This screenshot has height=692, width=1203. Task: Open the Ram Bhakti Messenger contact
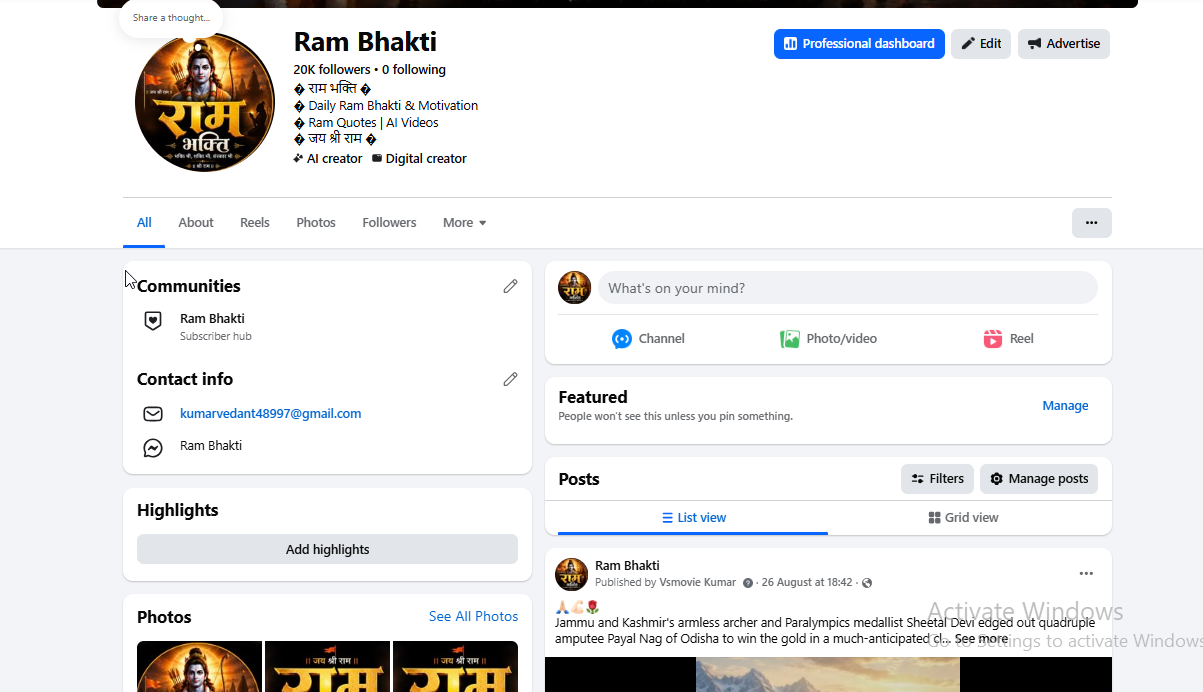point(211,446)
